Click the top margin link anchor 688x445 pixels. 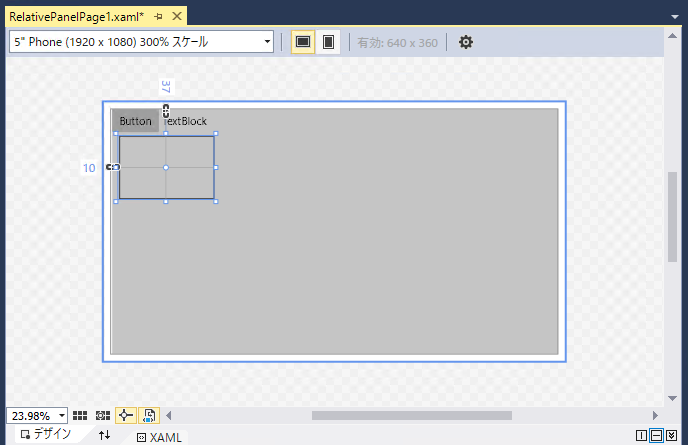tap(166, 111)
